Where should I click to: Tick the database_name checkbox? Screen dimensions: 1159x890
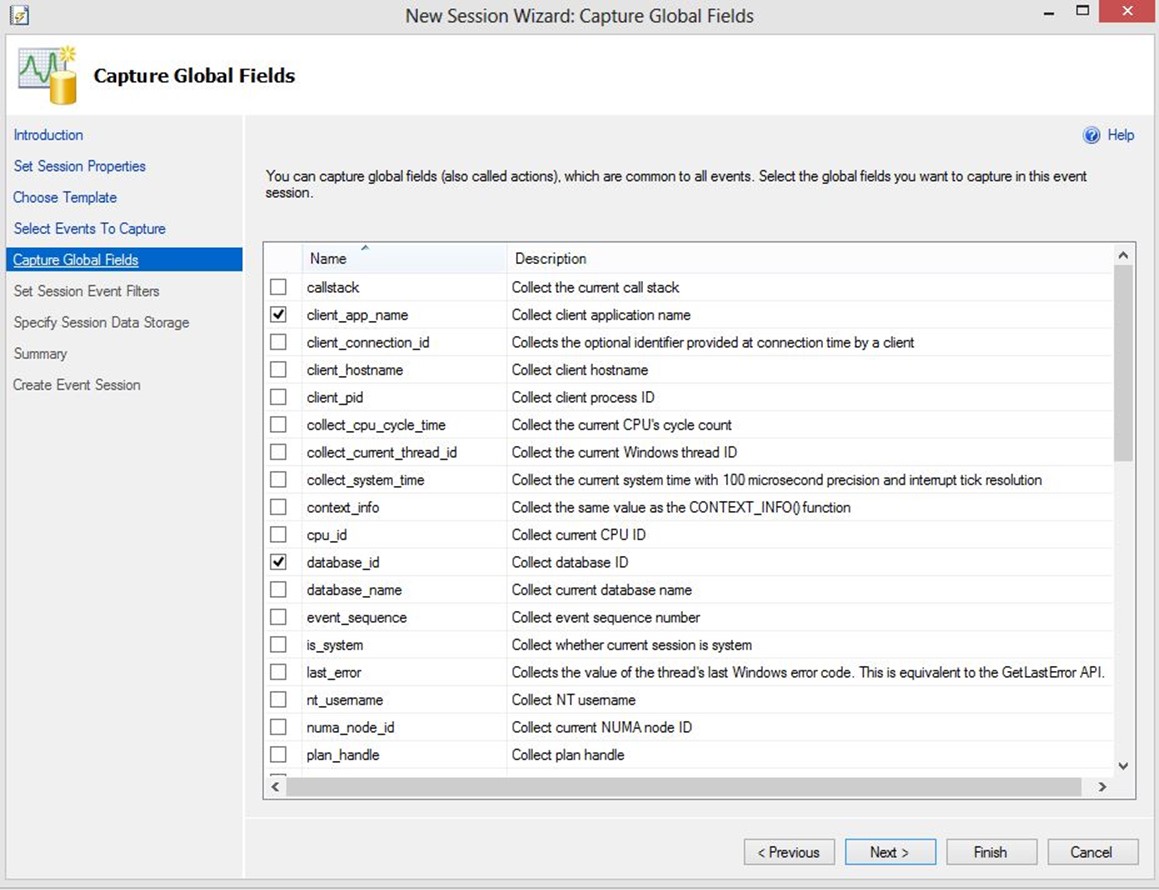[278, 589]
